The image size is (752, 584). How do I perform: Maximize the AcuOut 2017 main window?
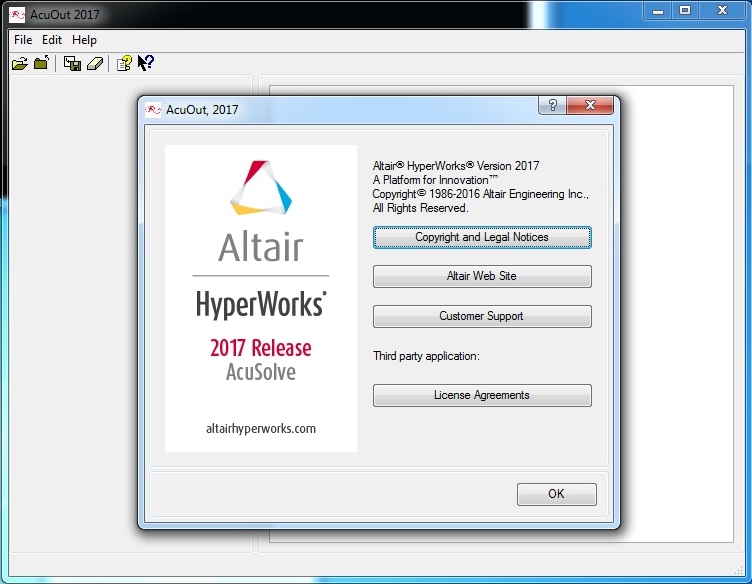point(685,11)
